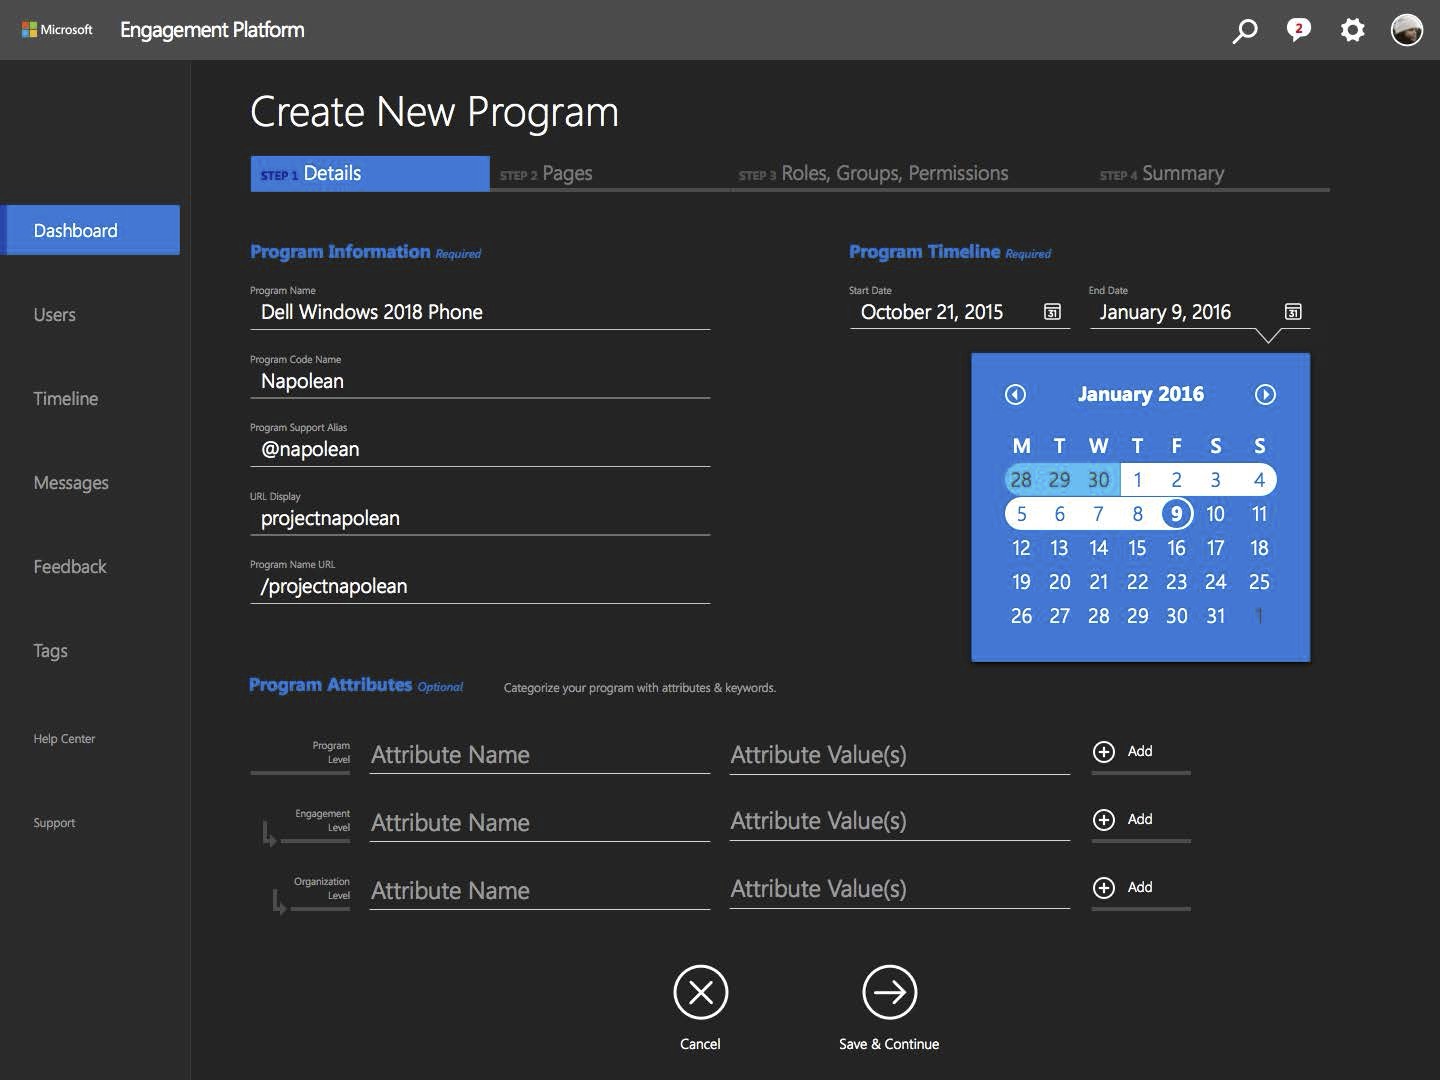Open the notifications speech bubble
The height and width of the screenshot is (1080, 1440).
pyautogui.click(x=1298, y=30)
